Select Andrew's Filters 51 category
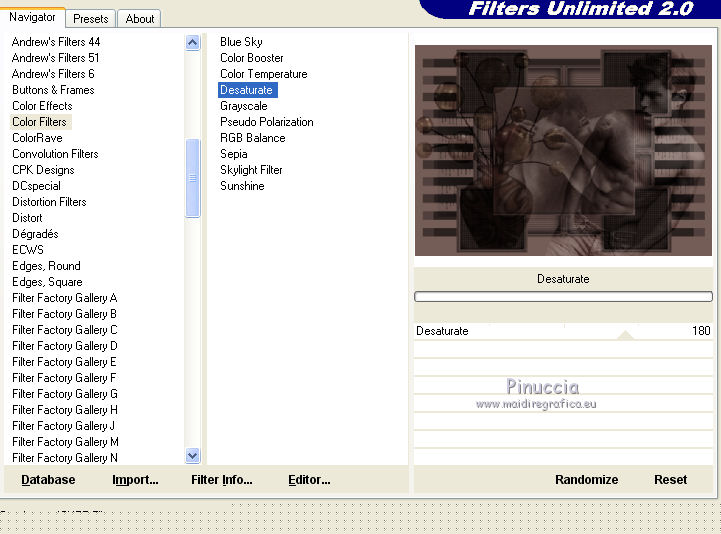 [55, 58]
